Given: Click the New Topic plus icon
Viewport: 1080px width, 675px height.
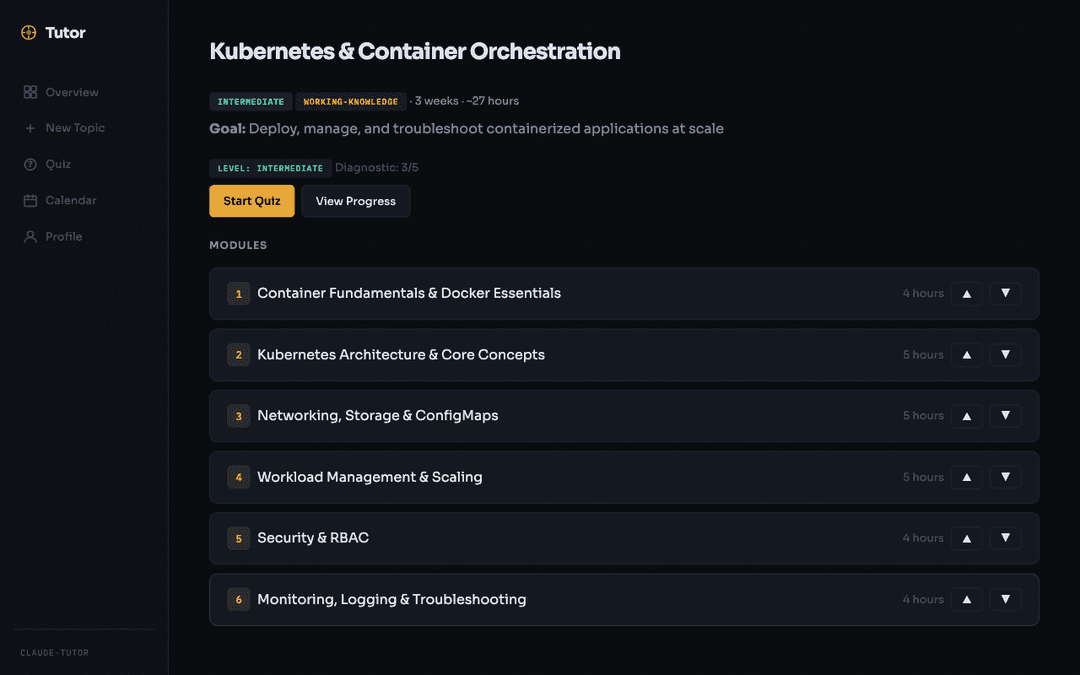Looking at the screenshot, I should pyautogui.click(x=30, y=128).
